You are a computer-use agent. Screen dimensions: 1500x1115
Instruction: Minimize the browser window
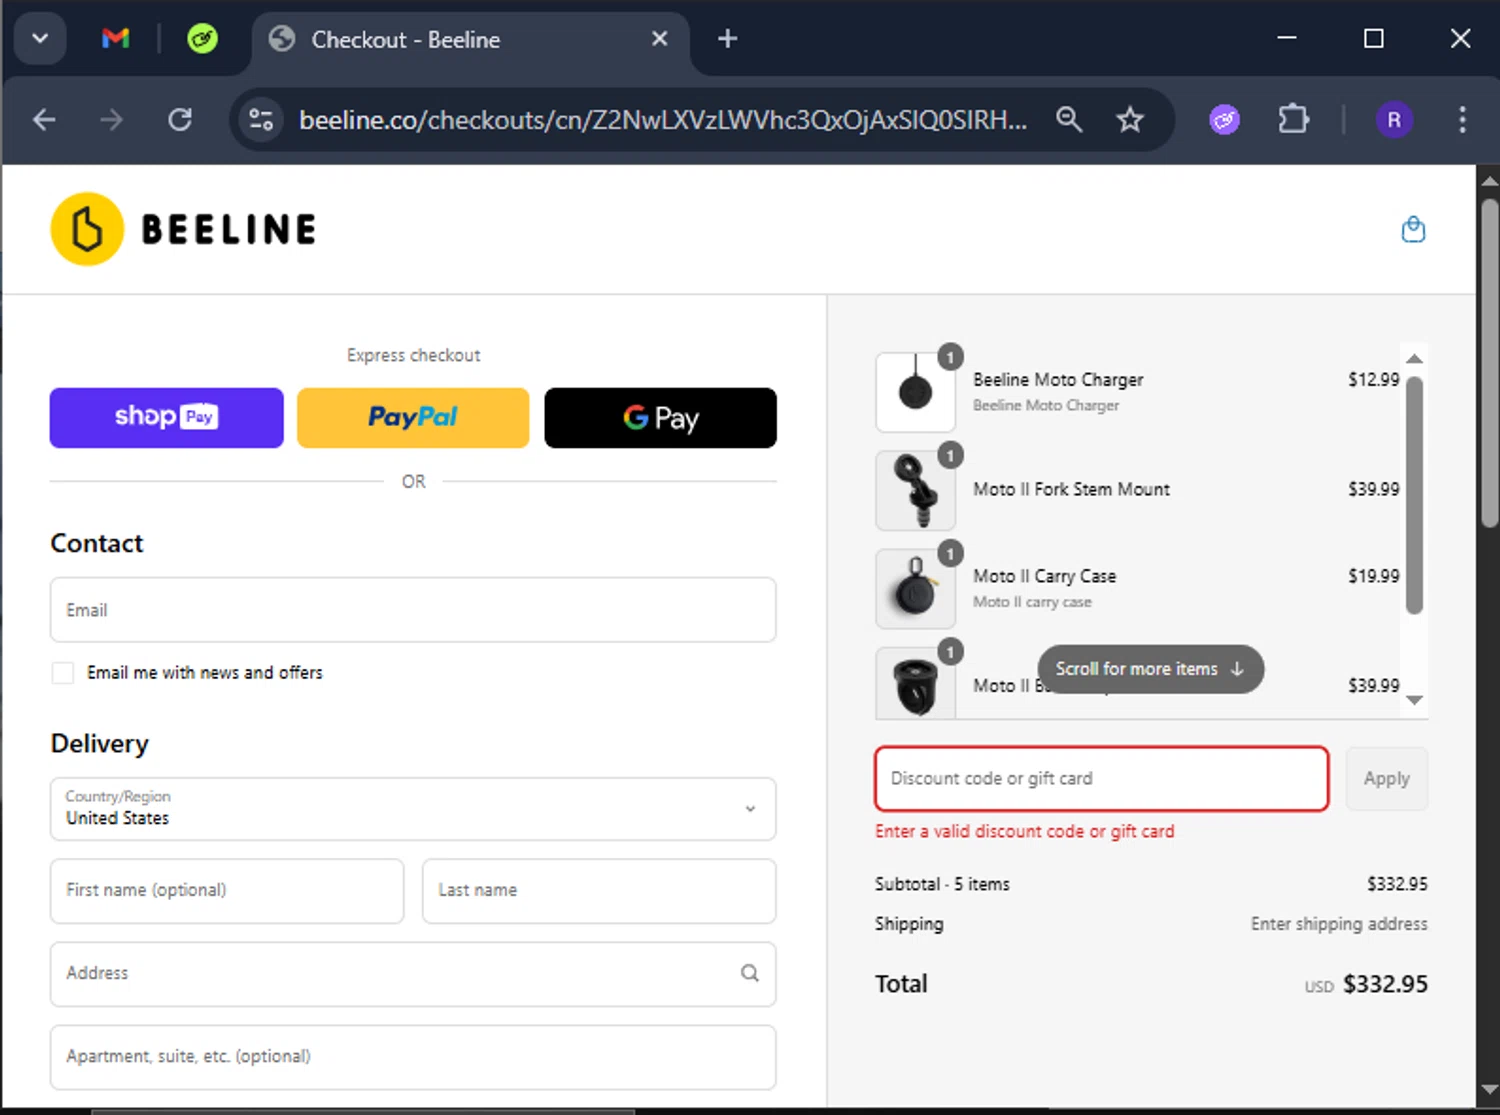(x=1287, y=38)
